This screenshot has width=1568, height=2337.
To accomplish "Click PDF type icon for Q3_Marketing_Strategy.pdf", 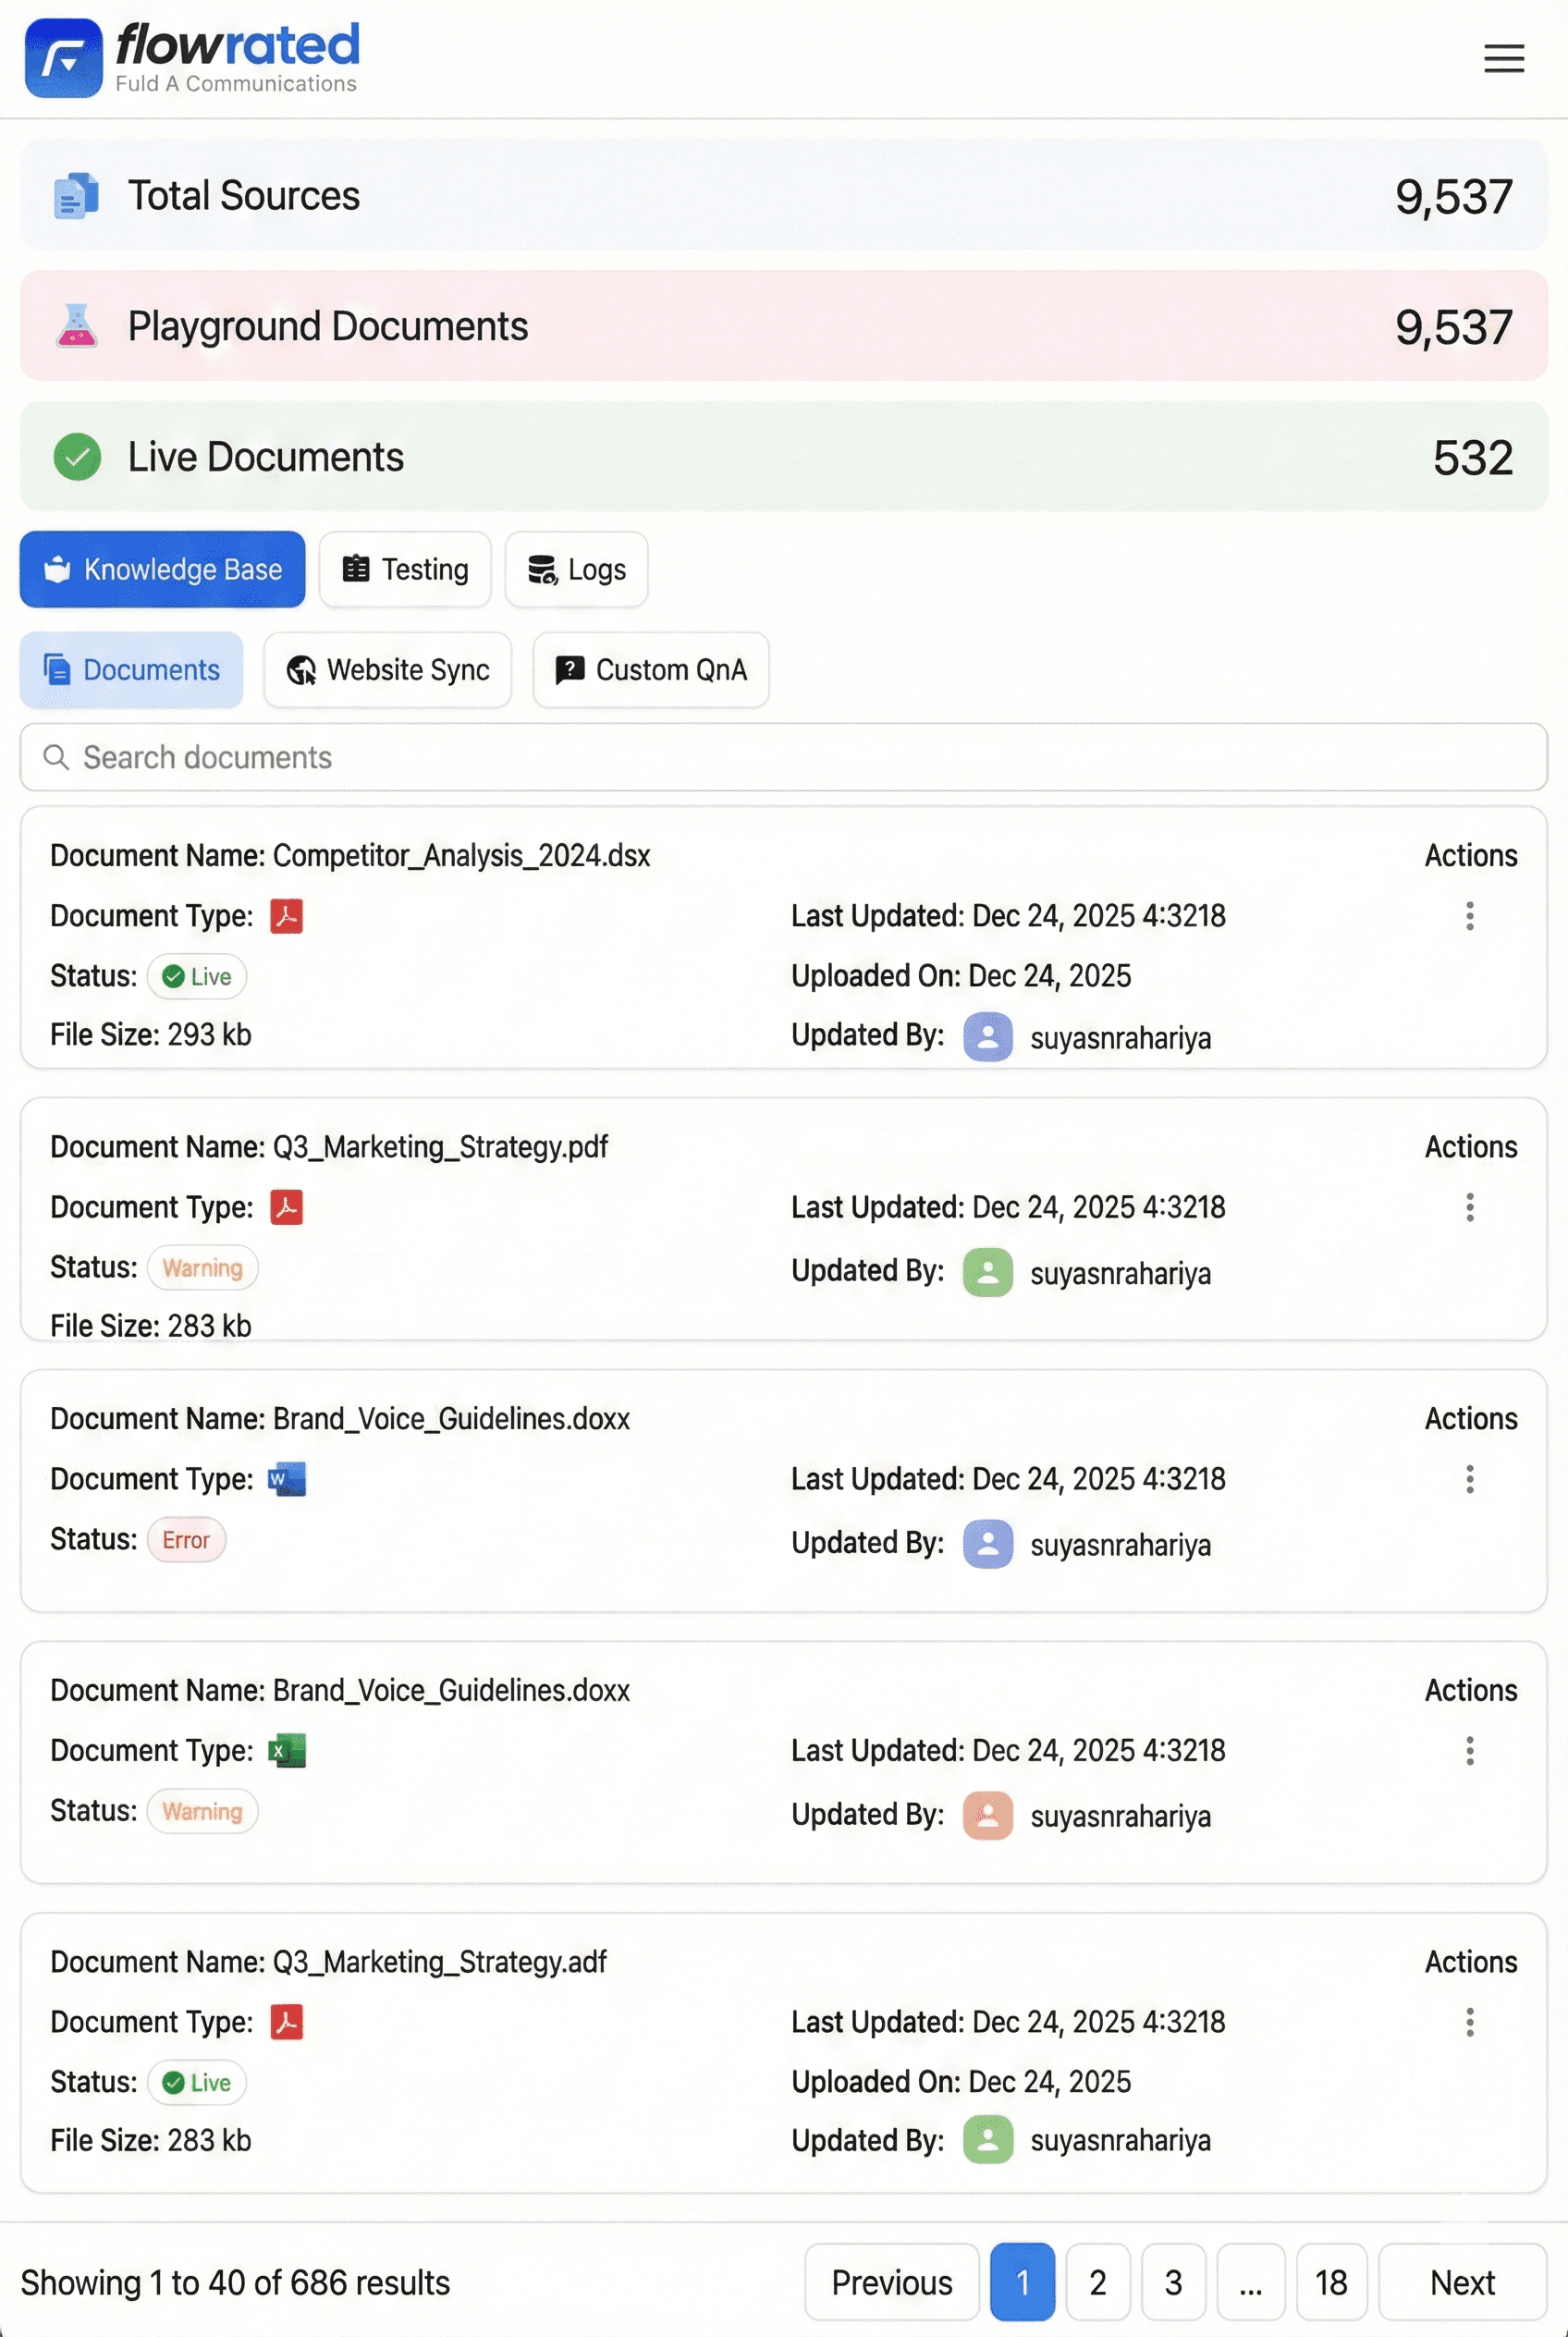I will 287,1207.
